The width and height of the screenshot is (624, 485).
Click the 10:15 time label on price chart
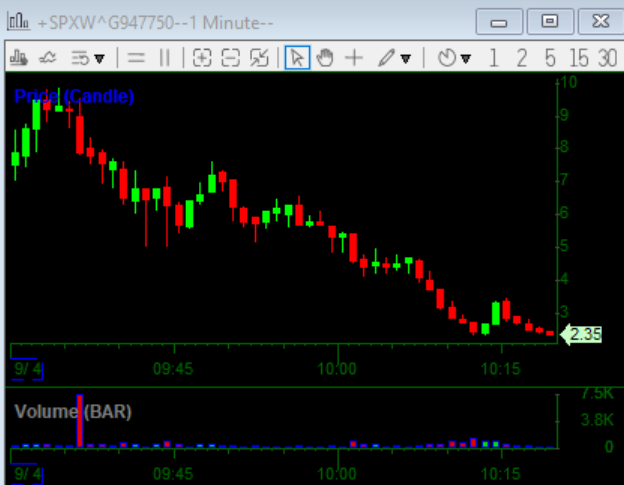pyautogui.click(x=501, y=369)
